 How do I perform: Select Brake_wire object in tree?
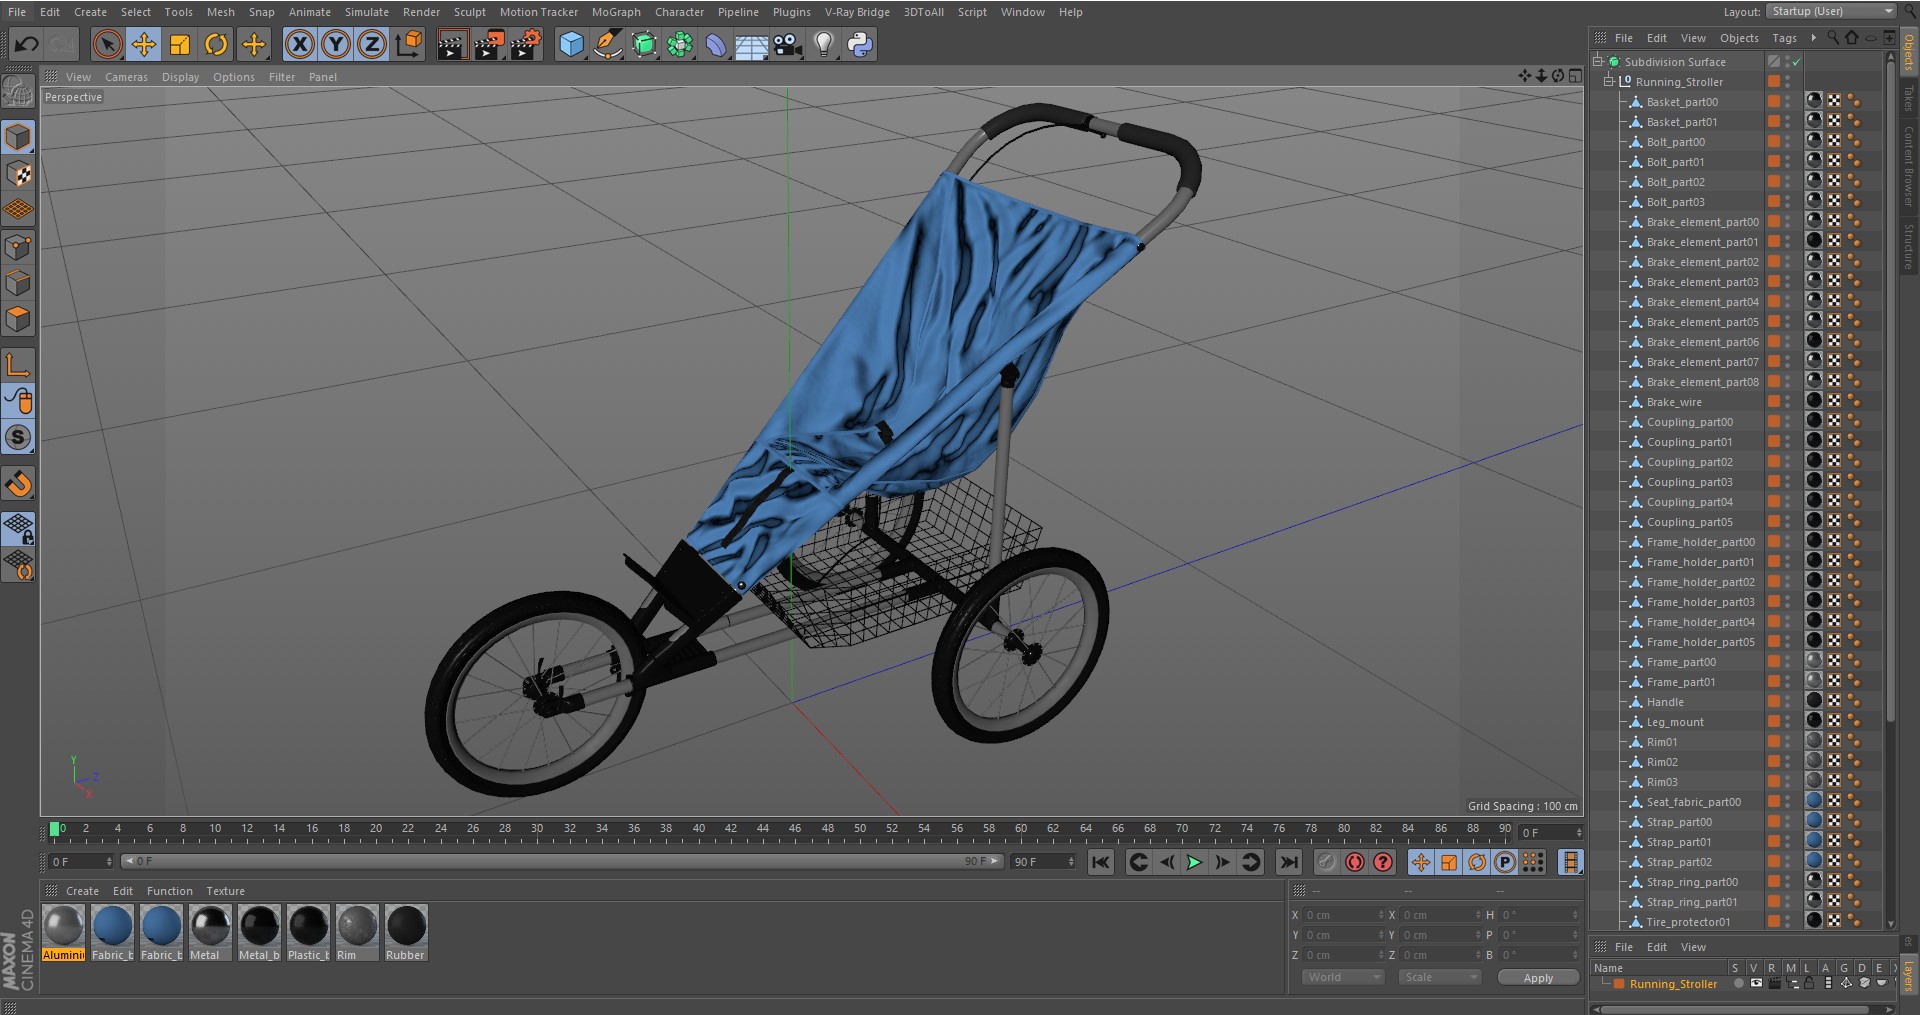click(x=1673, y=402)
